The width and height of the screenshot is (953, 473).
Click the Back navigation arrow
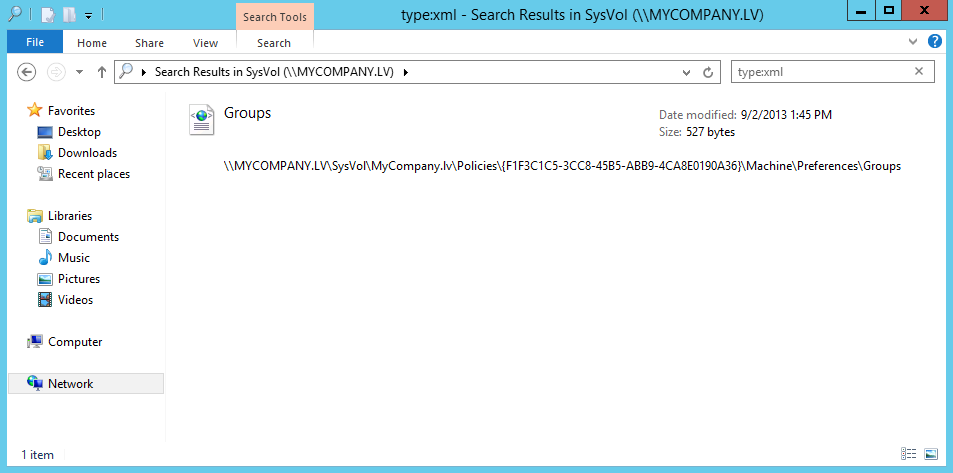[27, 72]
